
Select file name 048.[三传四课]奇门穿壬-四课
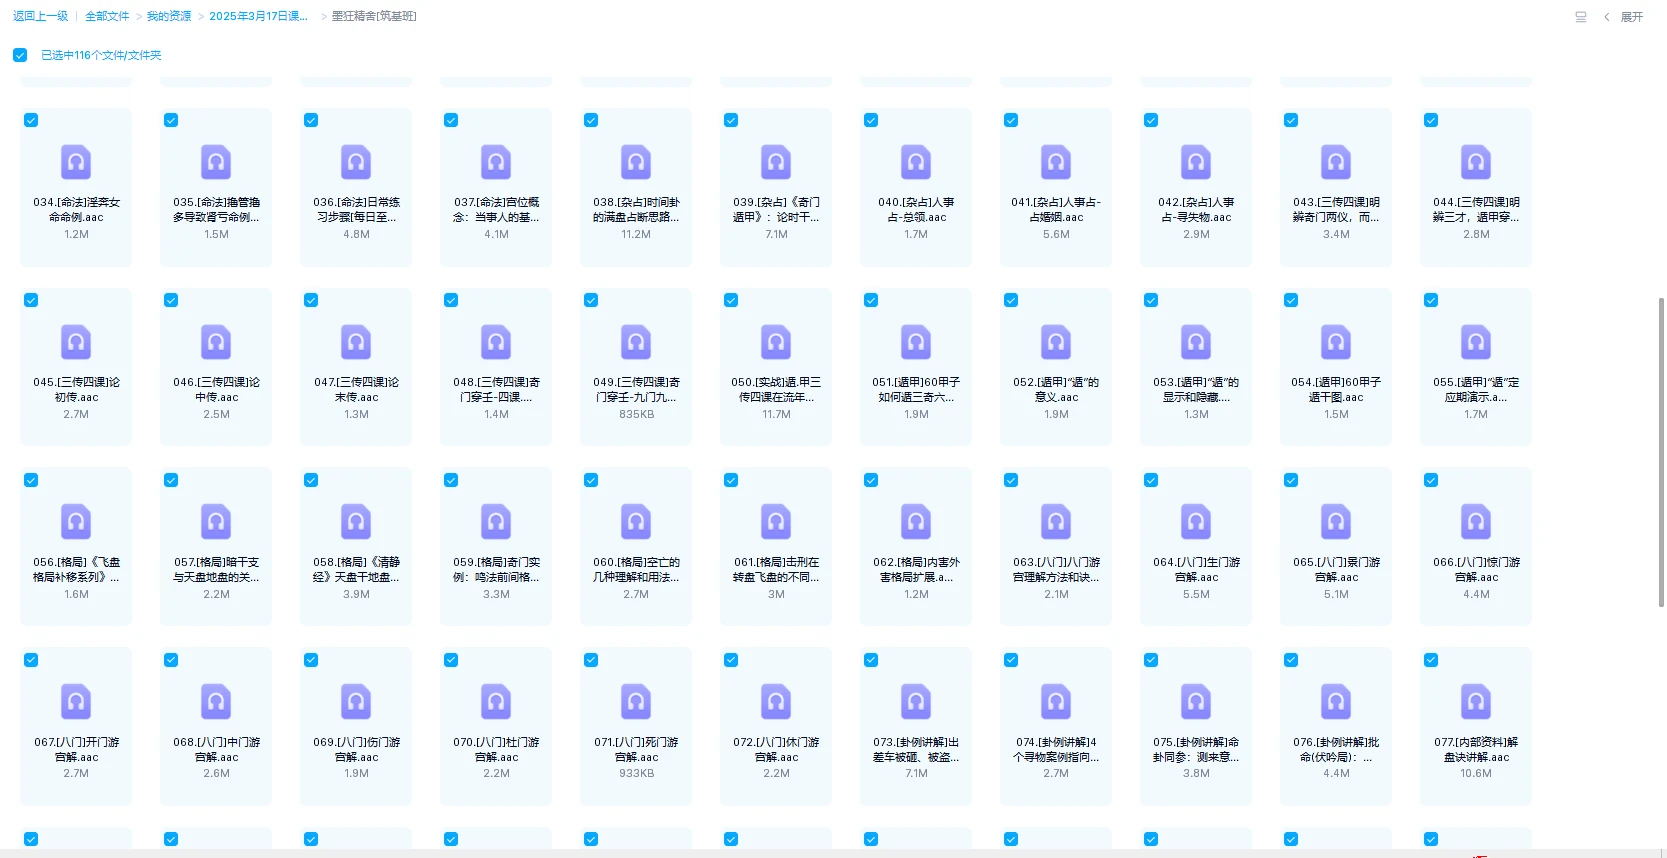[x=496, y=389]
